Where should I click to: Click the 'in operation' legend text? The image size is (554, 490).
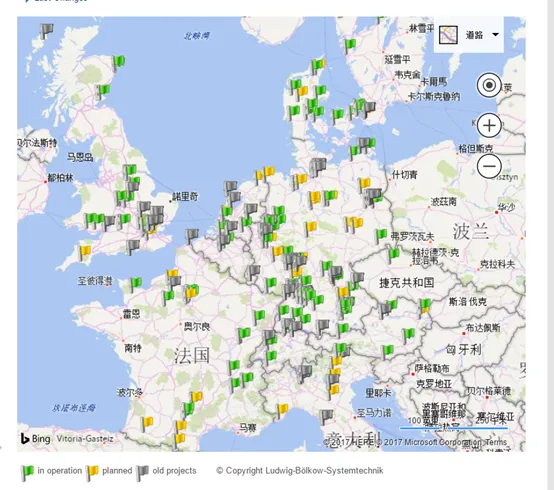(59, 471)
